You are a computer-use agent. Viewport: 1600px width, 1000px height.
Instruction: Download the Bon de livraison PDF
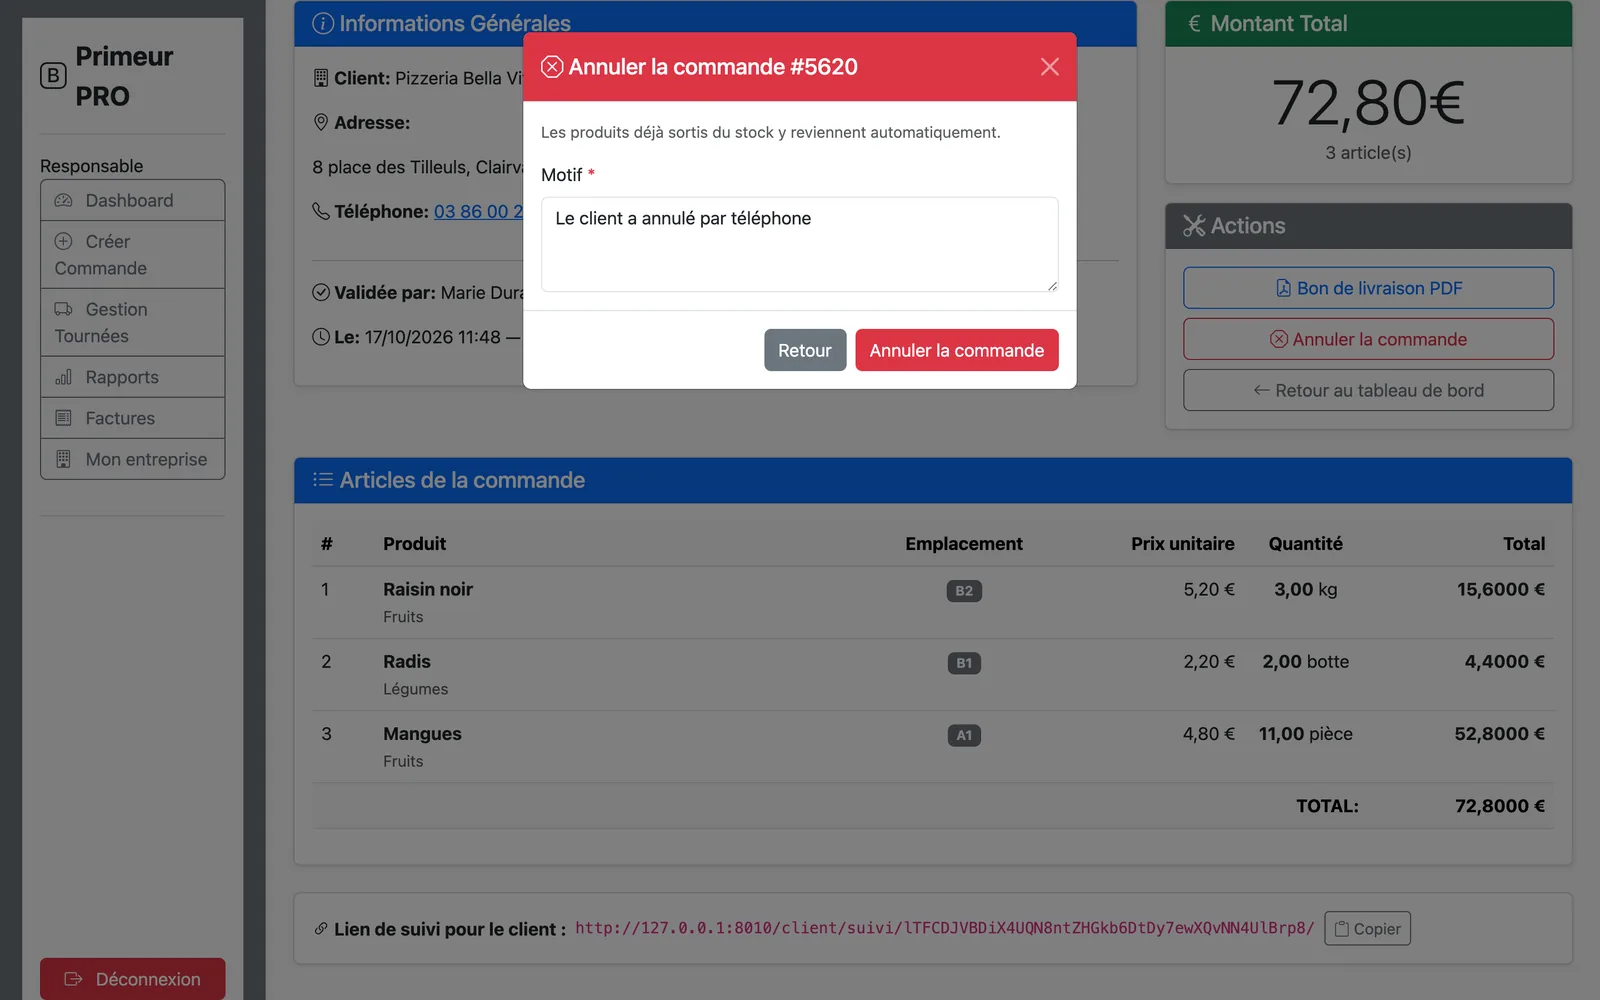[1368, 288]
